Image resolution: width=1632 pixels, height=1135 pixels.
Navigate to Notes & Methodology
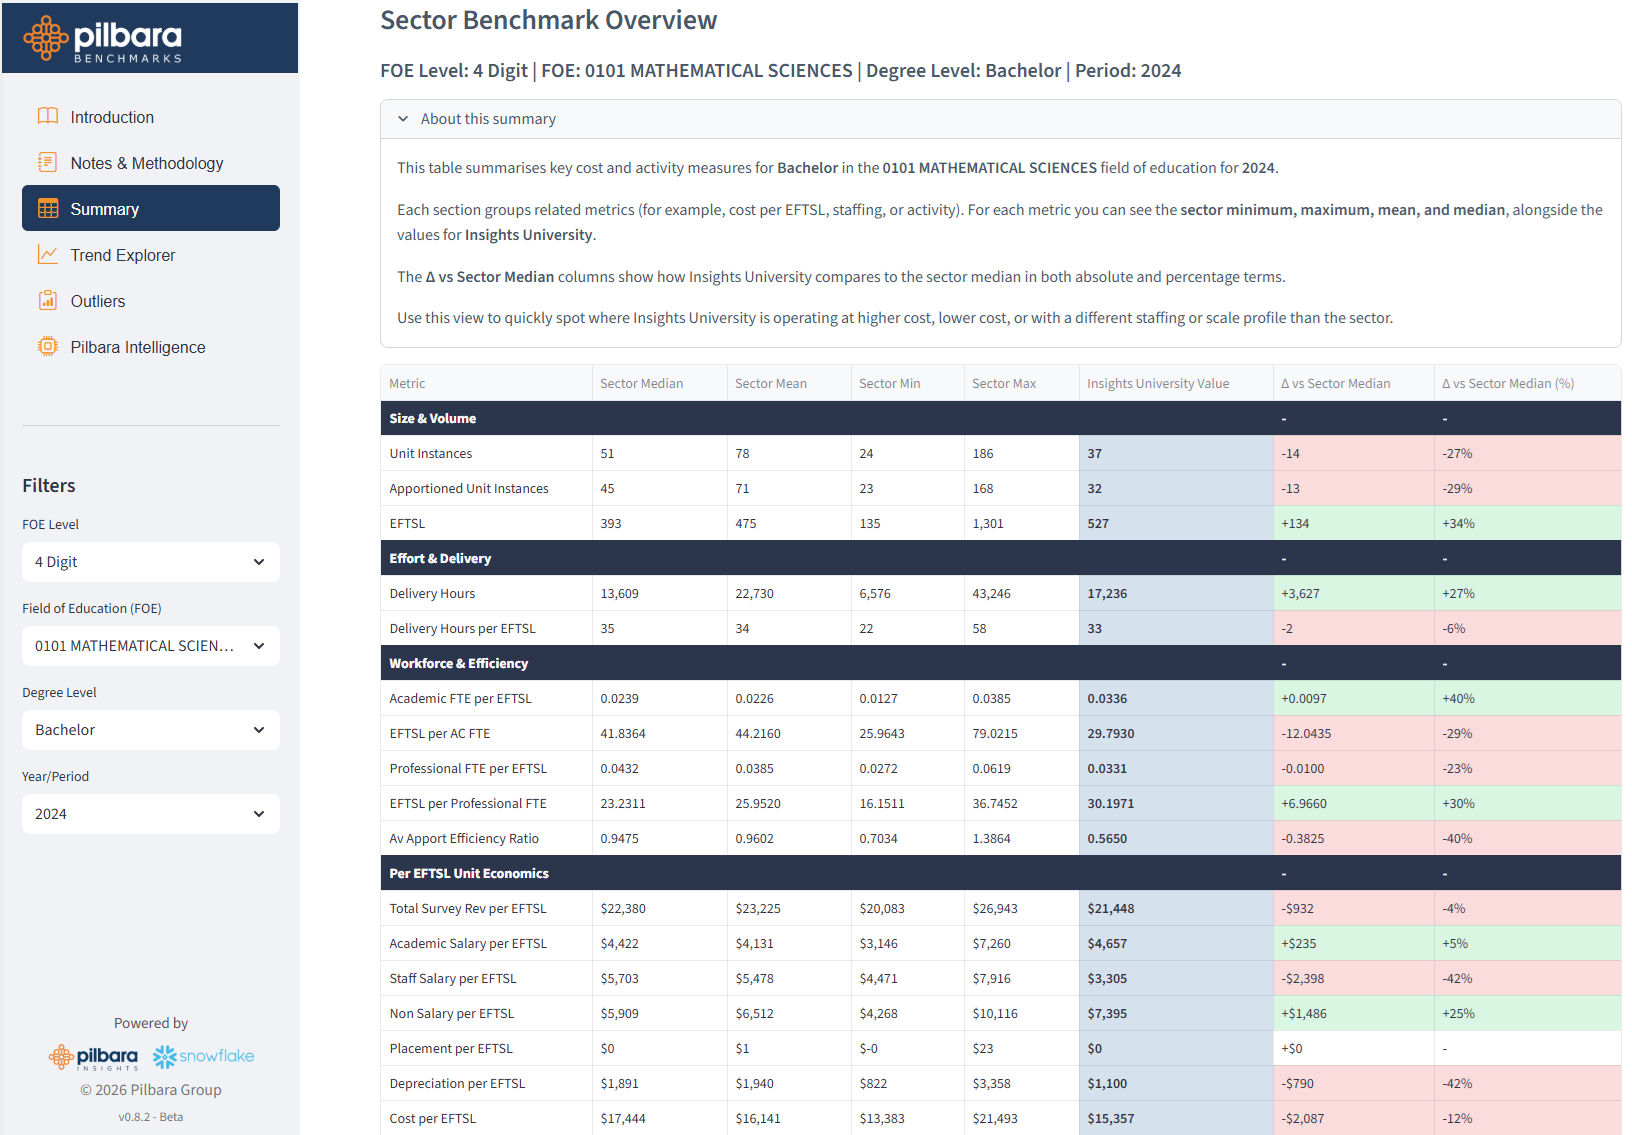pyautogui.click(x=146, y=163)
